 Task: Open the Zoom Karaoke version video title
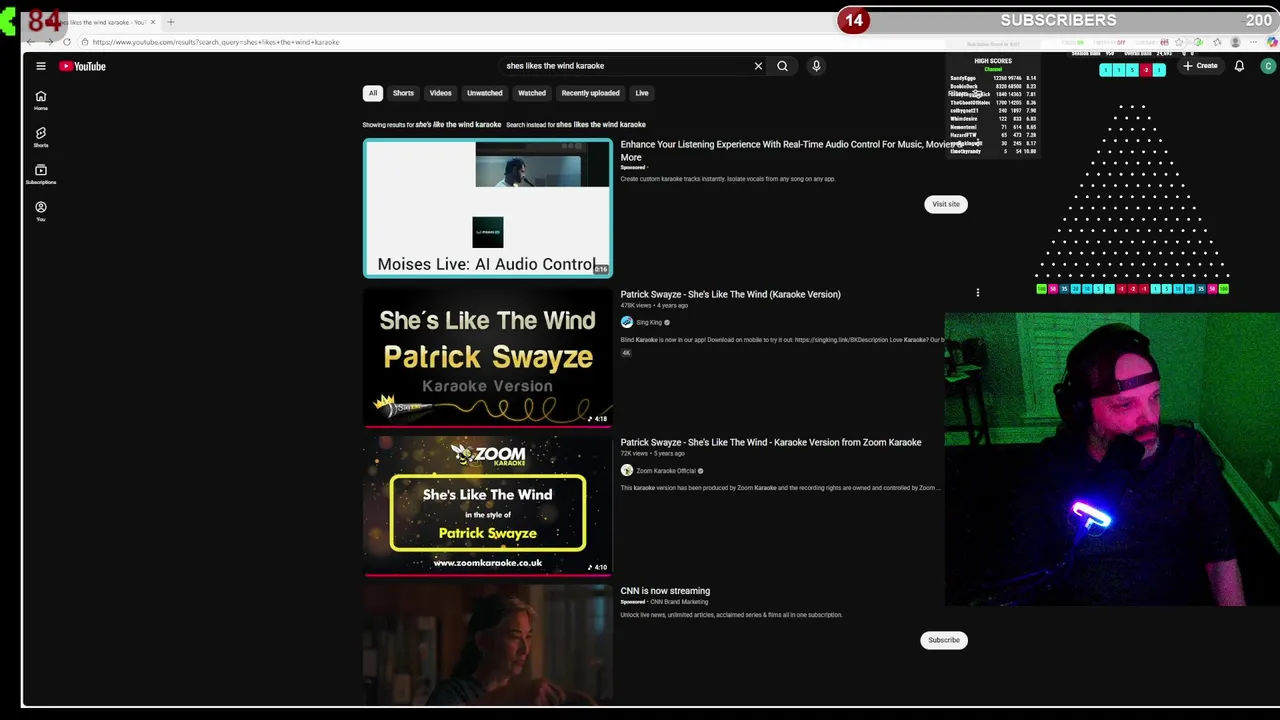[770, 442]
